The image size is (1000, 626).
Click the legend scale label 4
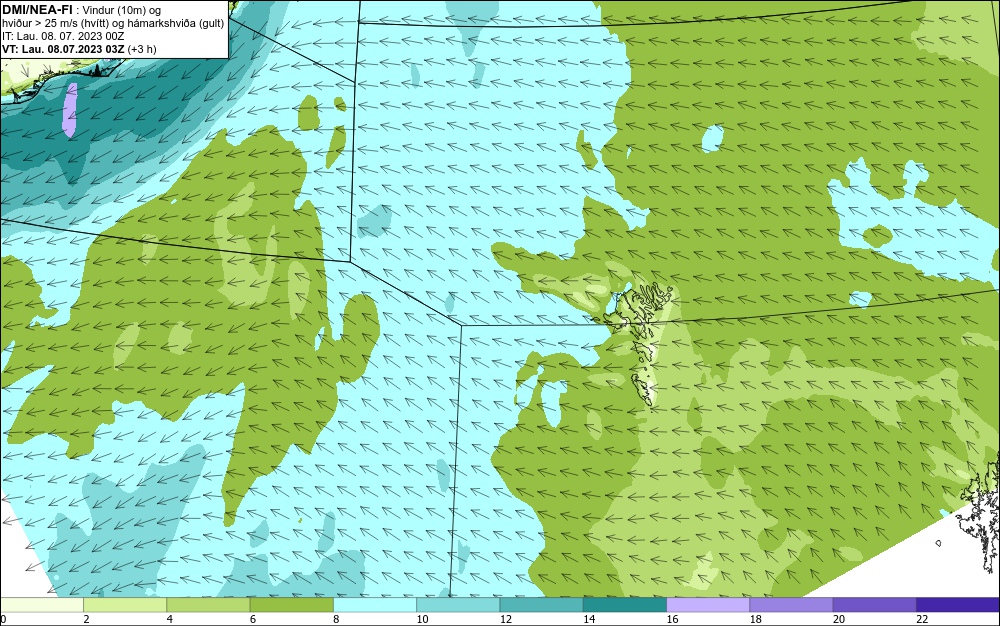pos(170,619)
